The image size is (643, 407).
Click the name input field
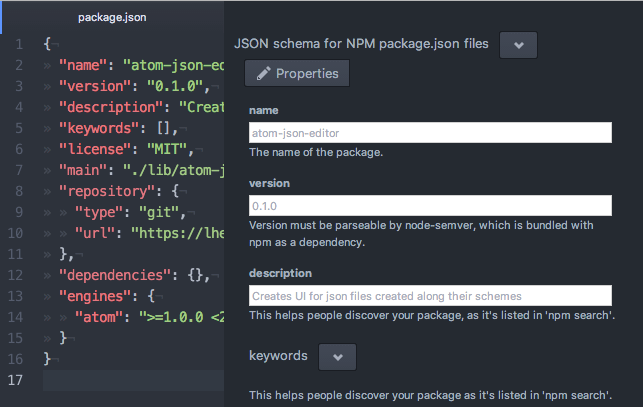coord(430,132)
